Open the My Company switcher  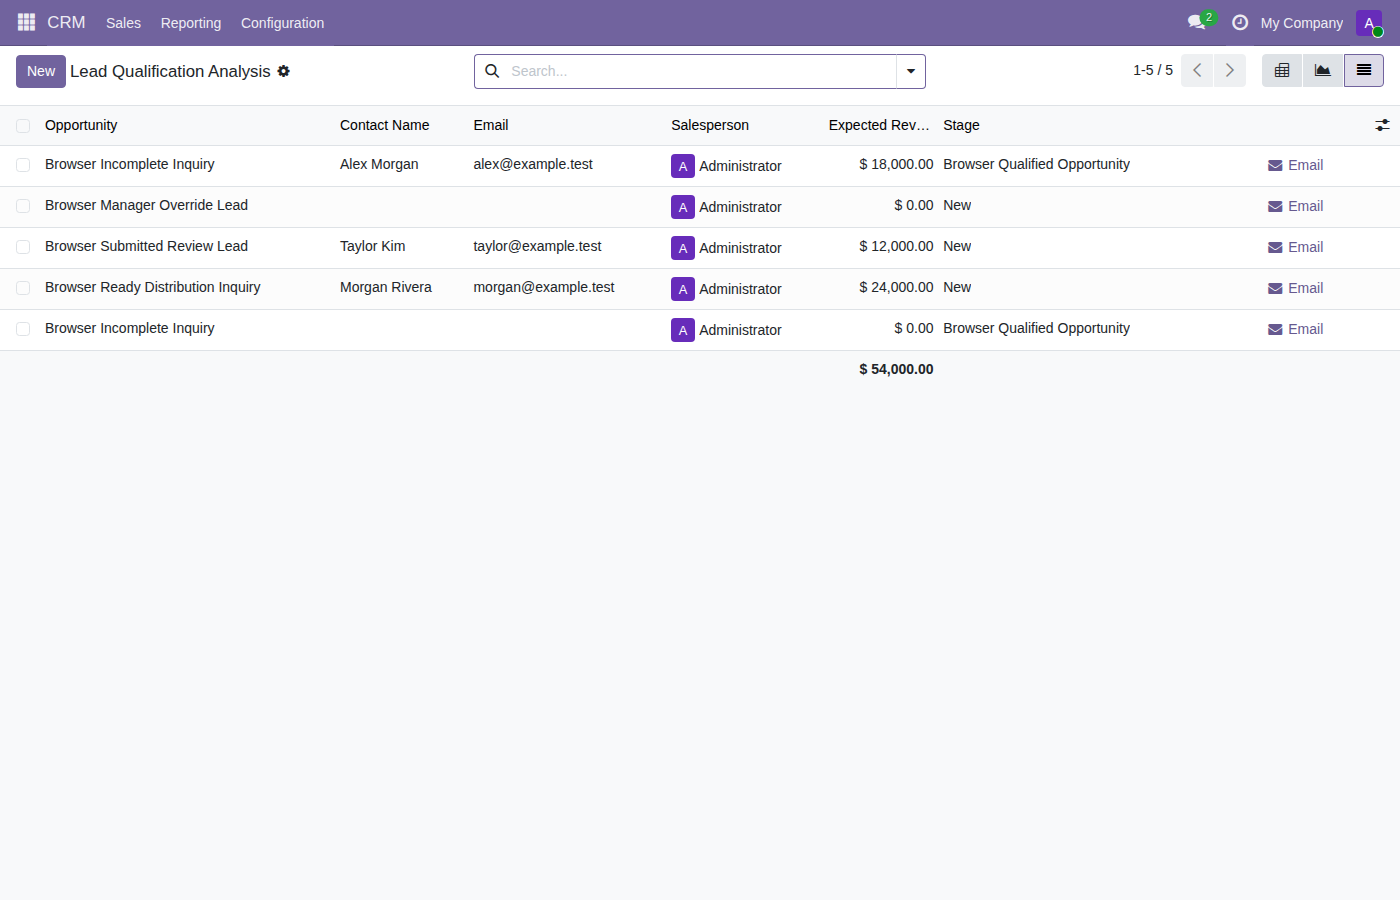pyautogui.click(x=1302, y=23)
